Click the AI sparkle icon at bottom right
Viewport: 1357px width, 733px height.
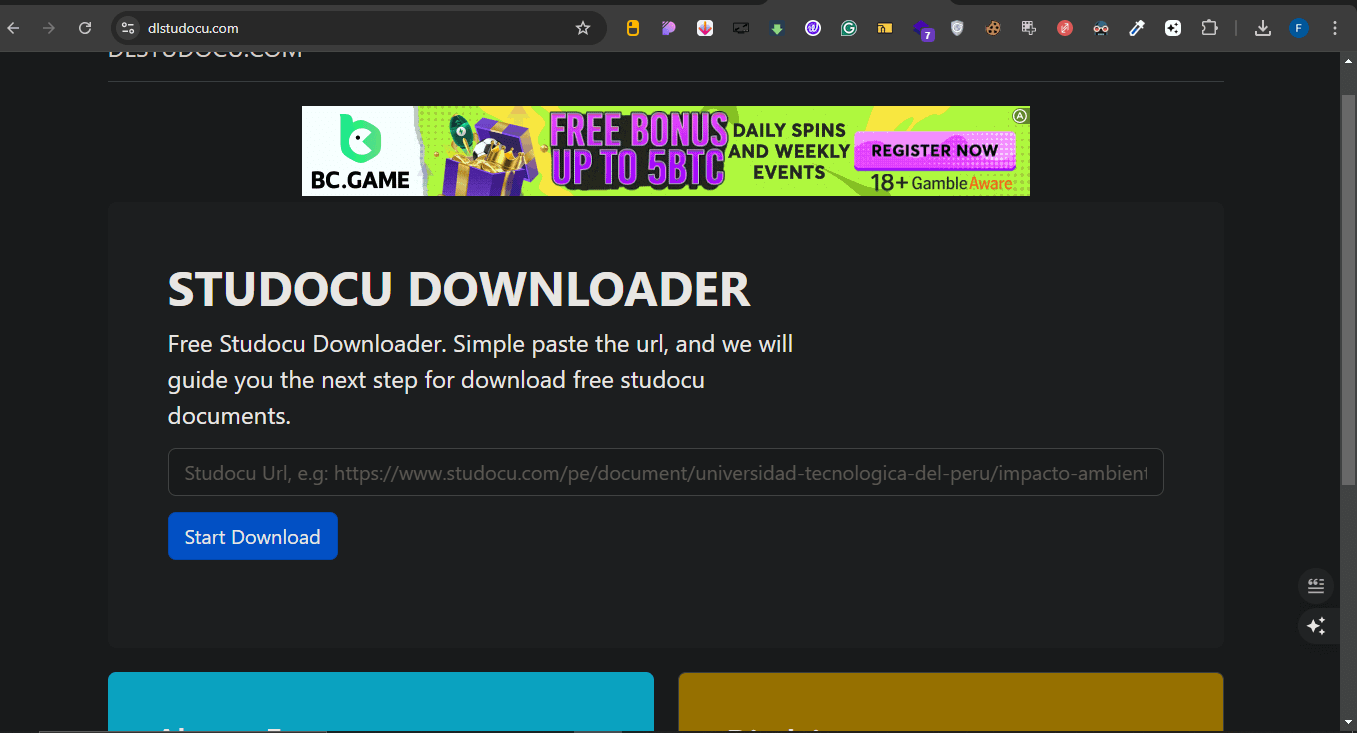click(1316, 625)
